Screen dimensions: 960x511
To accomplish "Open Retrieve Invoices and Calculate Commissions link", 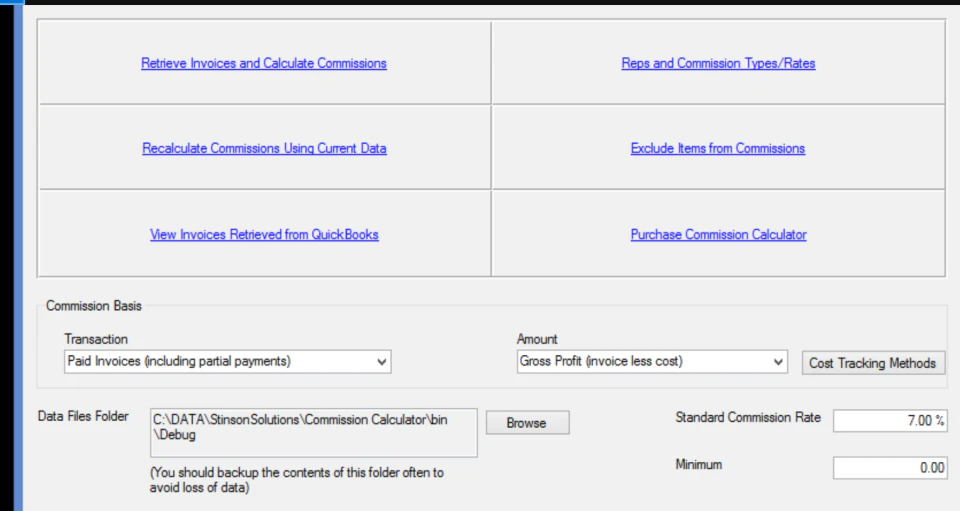I will tap(264, 63).
